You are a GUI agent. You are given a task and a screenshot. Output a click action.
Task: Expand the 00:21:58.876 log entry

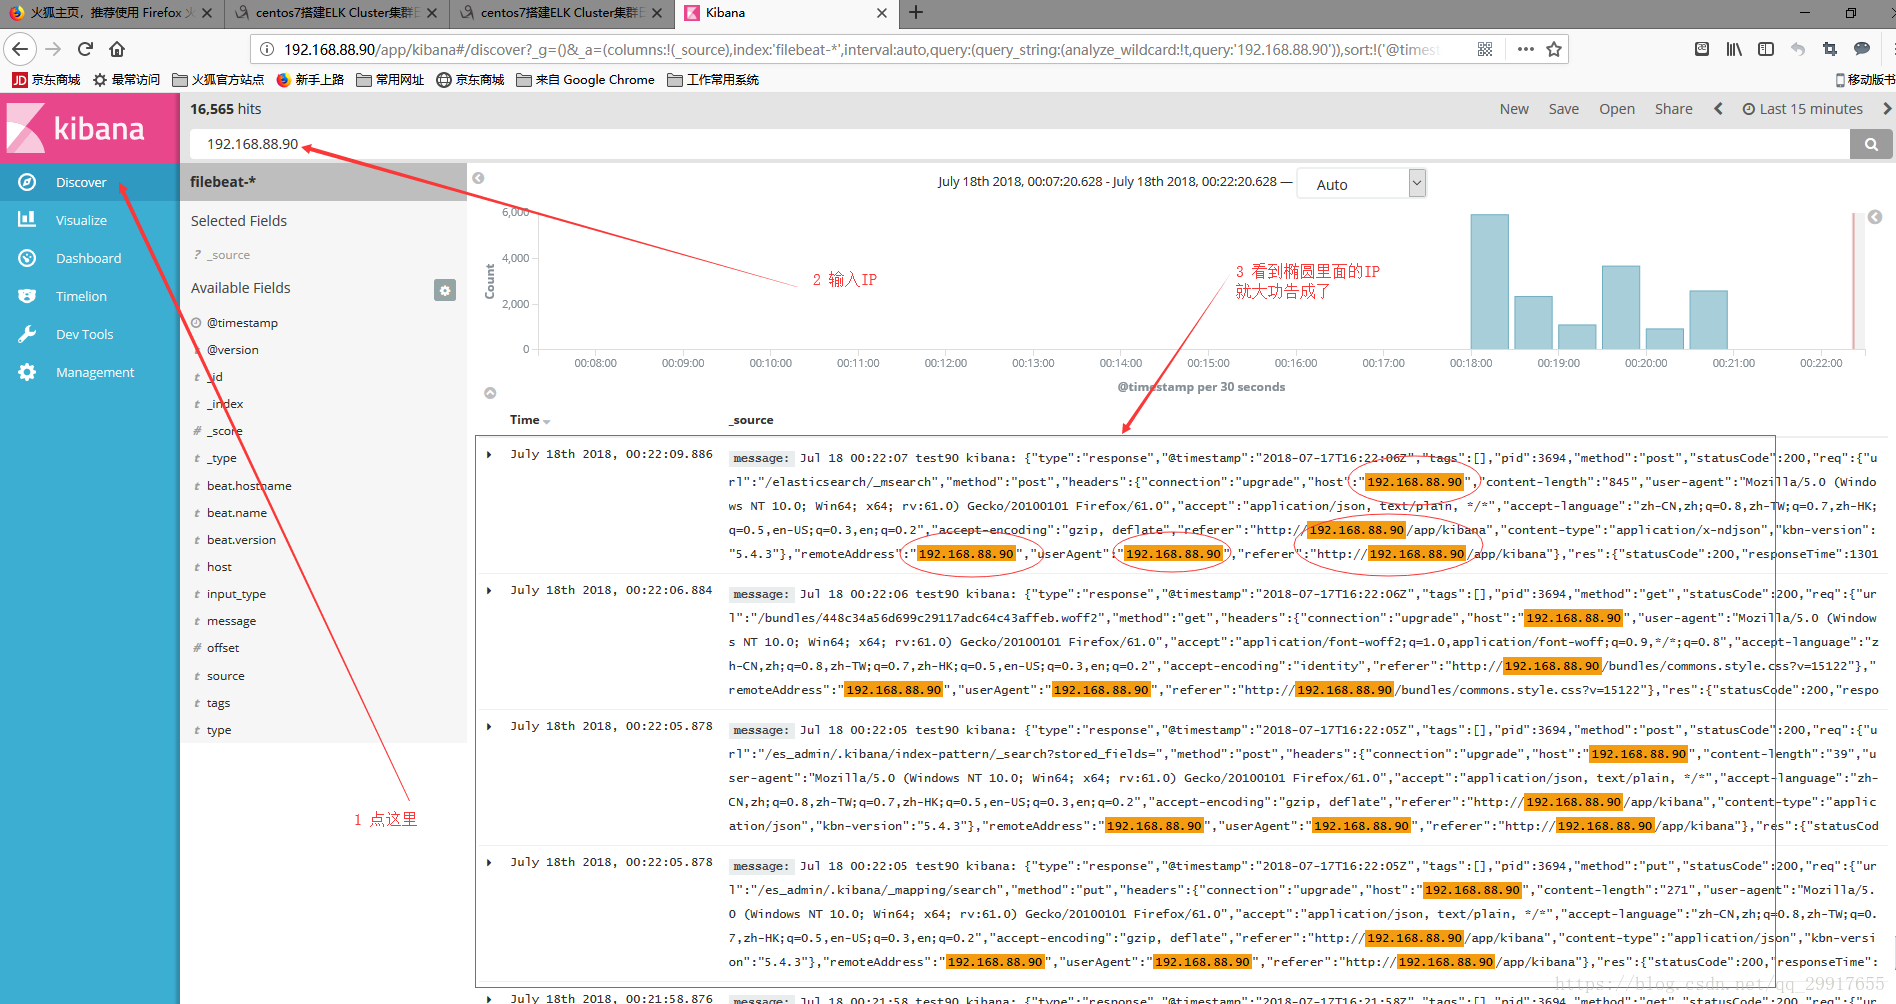click(x=489, y=999)
